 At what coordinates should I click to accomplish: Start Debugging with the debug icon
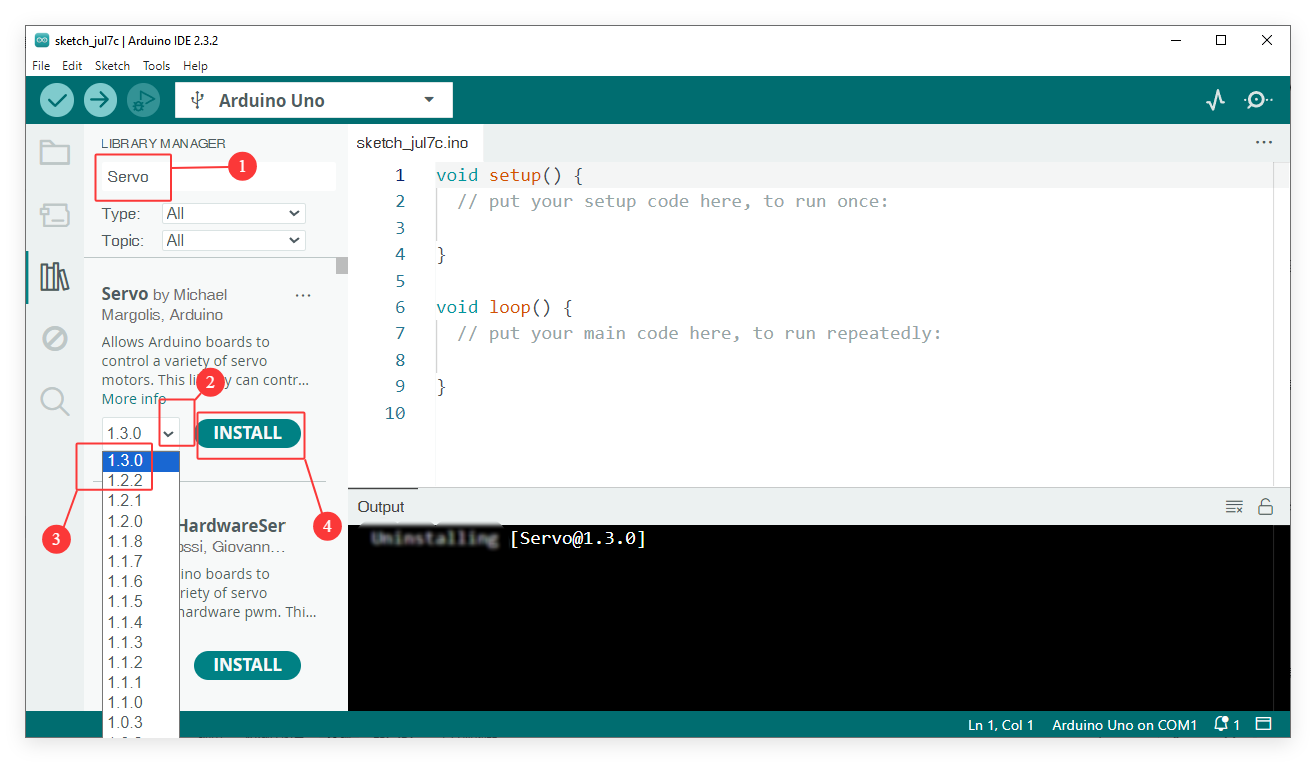click(x=143, y=100)
